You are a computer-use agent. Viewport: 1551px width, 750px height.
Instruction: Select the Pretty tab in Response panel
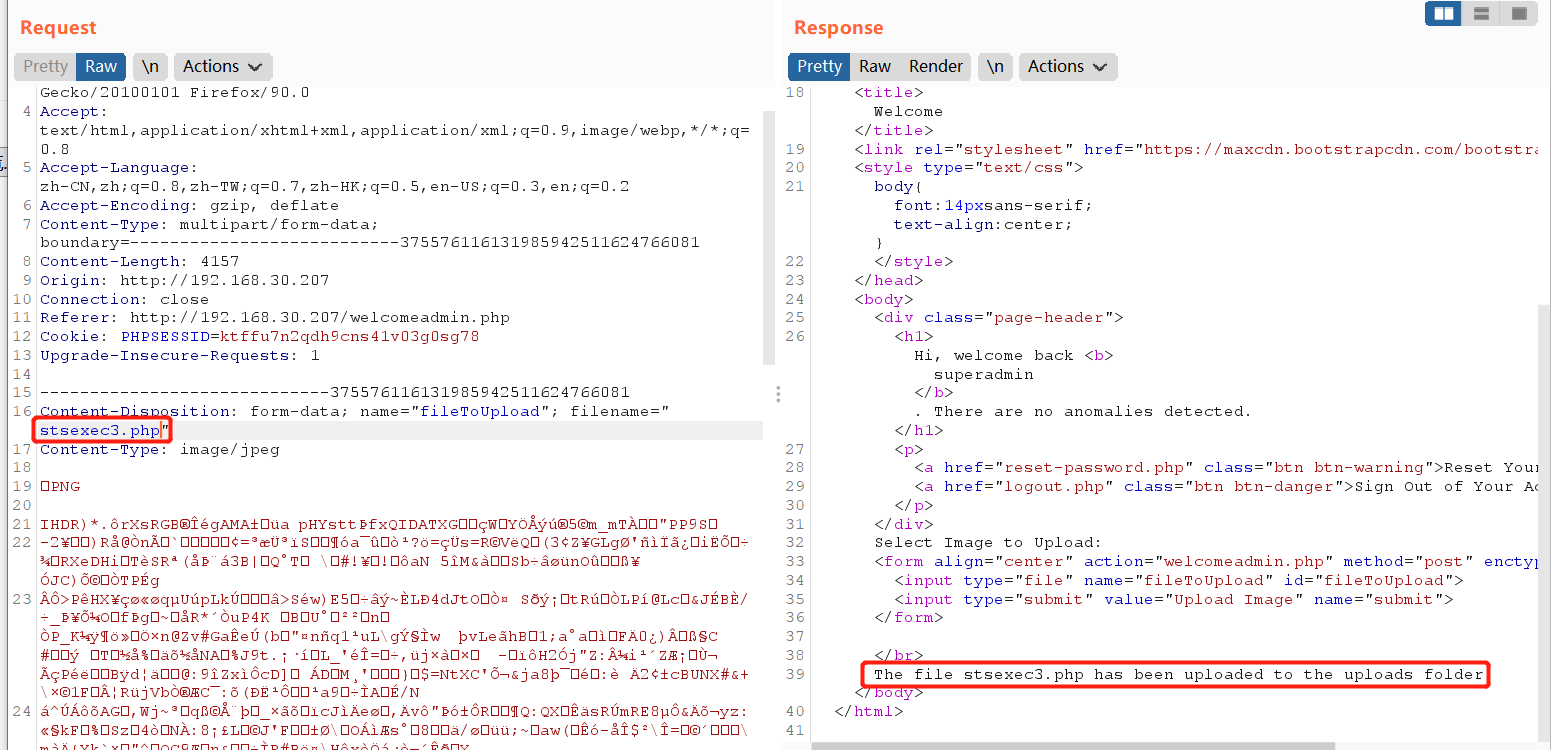click(820, 66)
